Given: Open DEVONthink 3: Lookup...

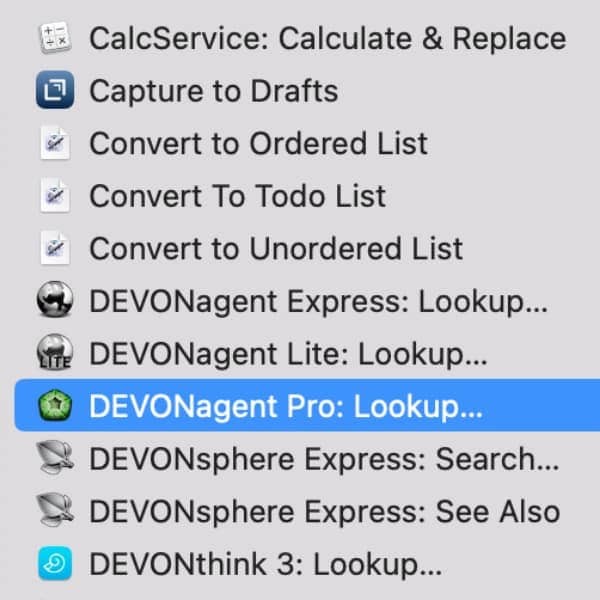Looking at the screenshot, I should pyautogui.click(x=265, y=566).
